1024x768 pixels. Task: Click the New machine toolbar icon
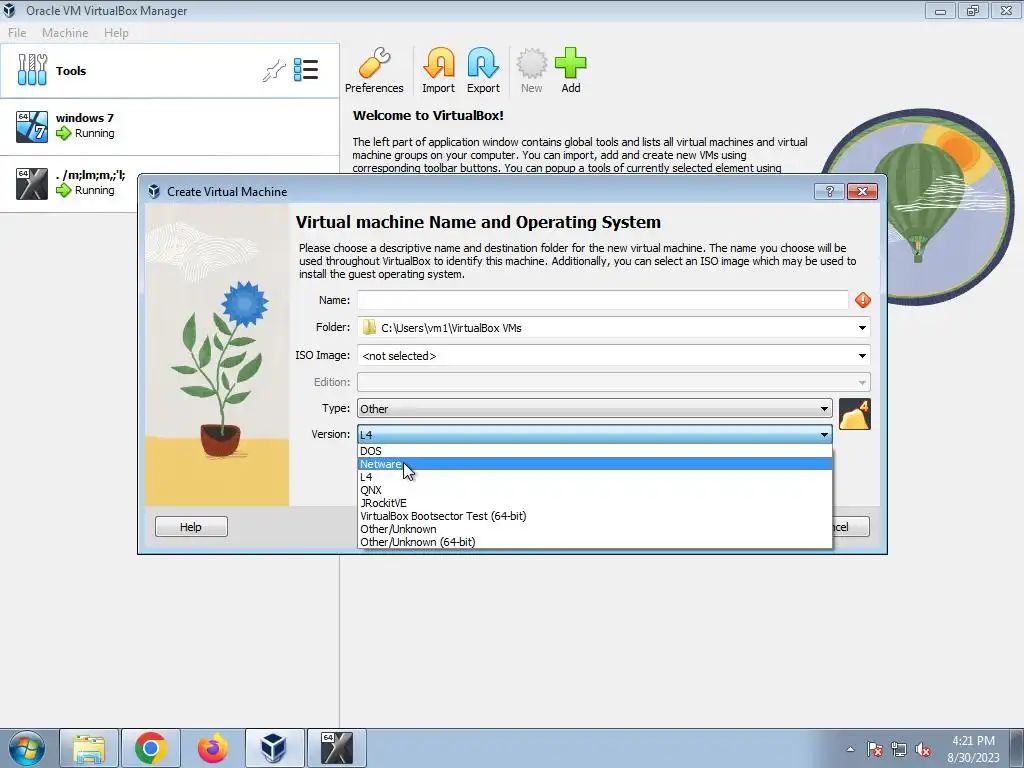coord(532,71)
